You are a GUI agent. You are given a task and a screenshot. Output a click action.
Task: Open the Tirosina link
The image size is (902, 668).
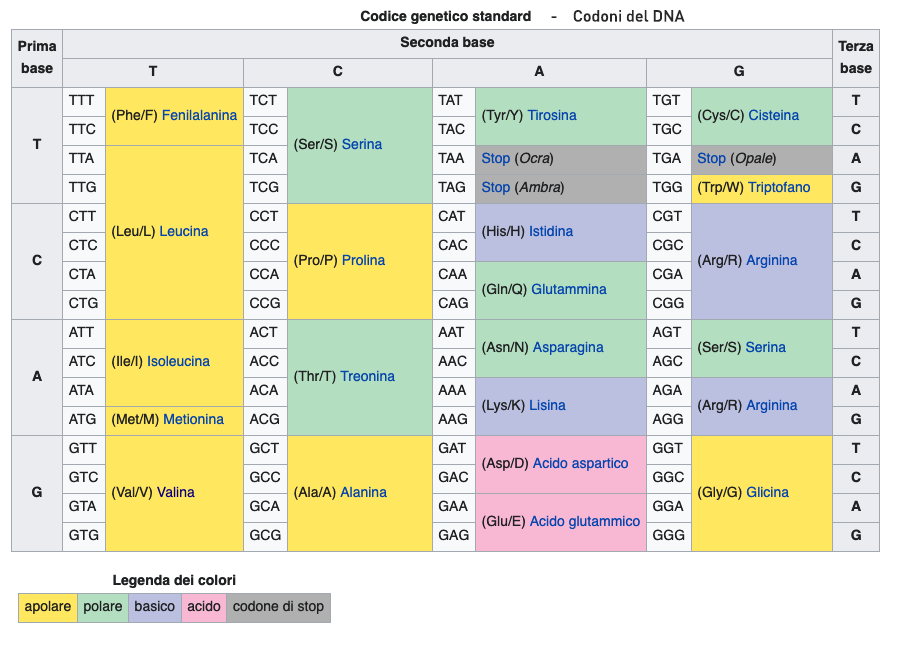click(x=552, y=115)
